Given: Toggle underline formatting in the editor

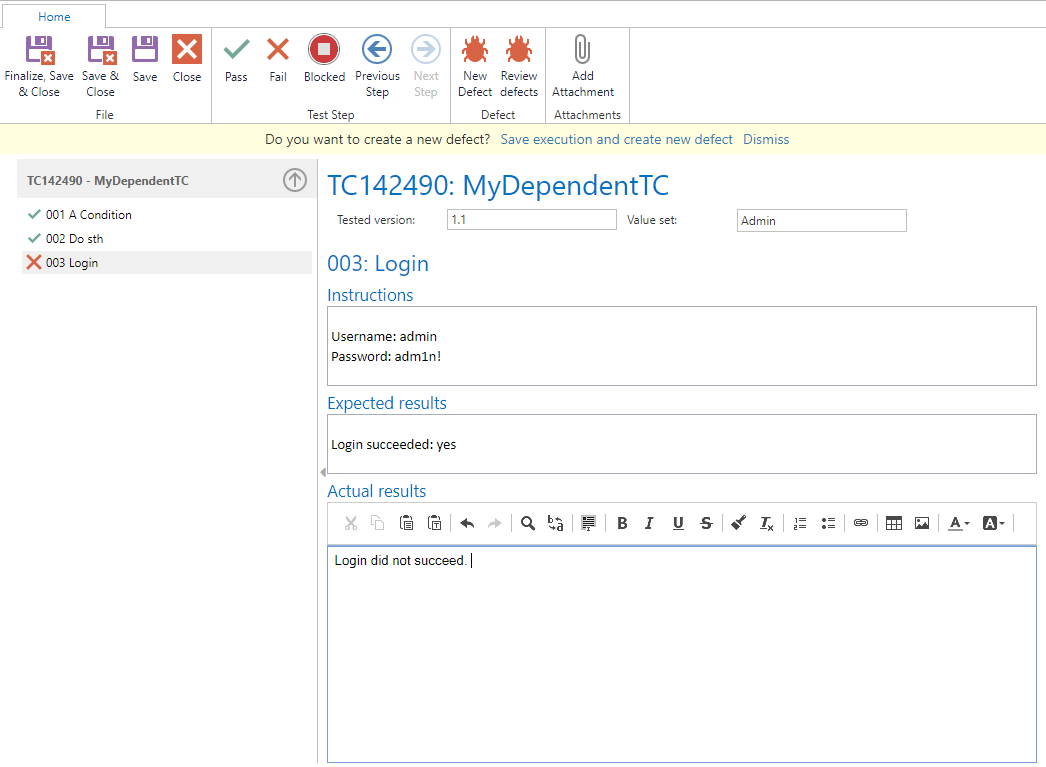Looking at the screenshot, I should 678,523.
